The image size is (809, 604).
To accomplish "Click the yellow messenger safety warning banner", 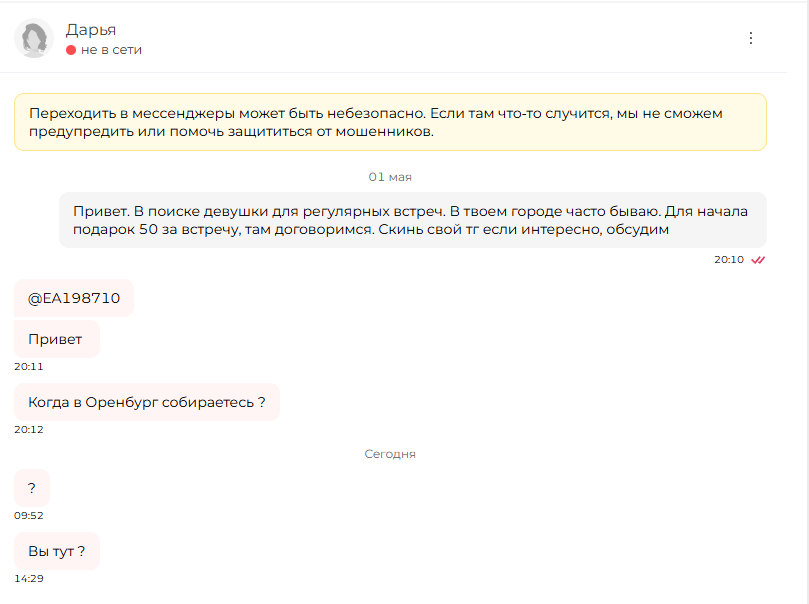I will [x=390, y=122].
